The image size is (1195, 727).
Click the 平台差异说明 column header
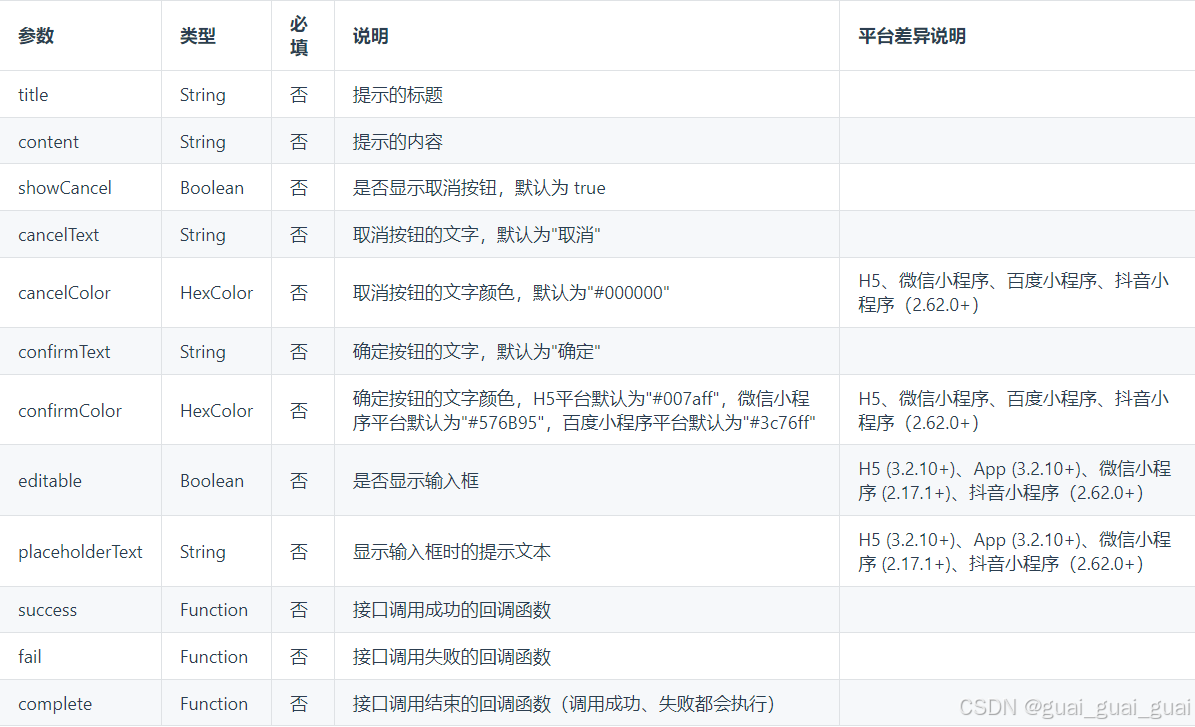pos(911,36)
